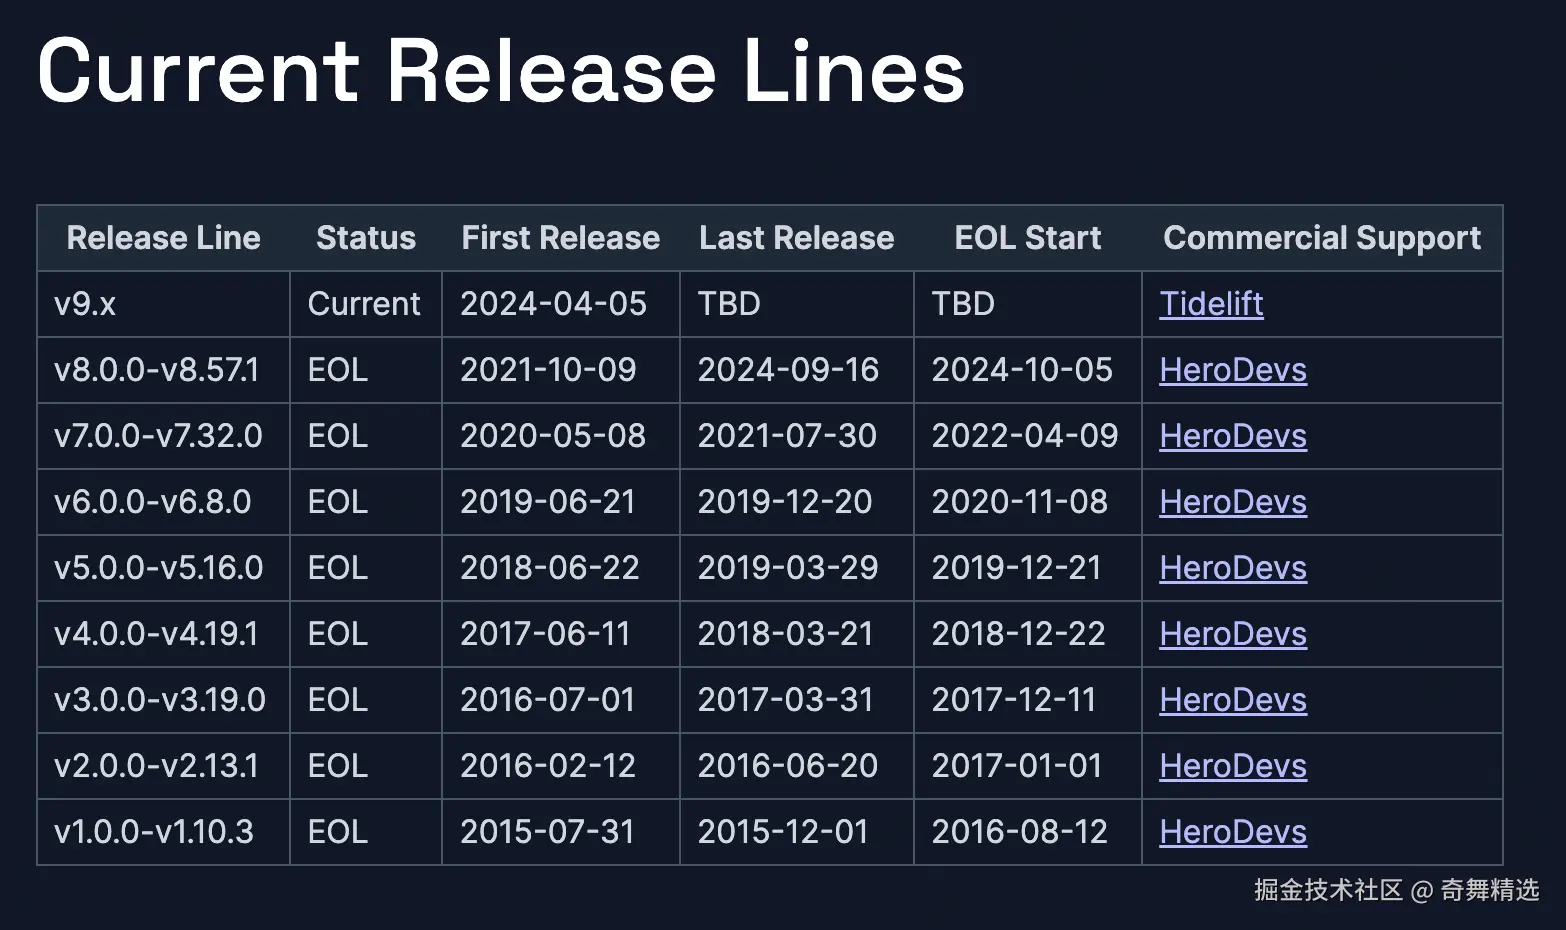Viewport: 1566px width, 930px height.
Task: Open HeroDevs link in the v5.0.0-v5.16.0 row
Action: (1233, 568)
